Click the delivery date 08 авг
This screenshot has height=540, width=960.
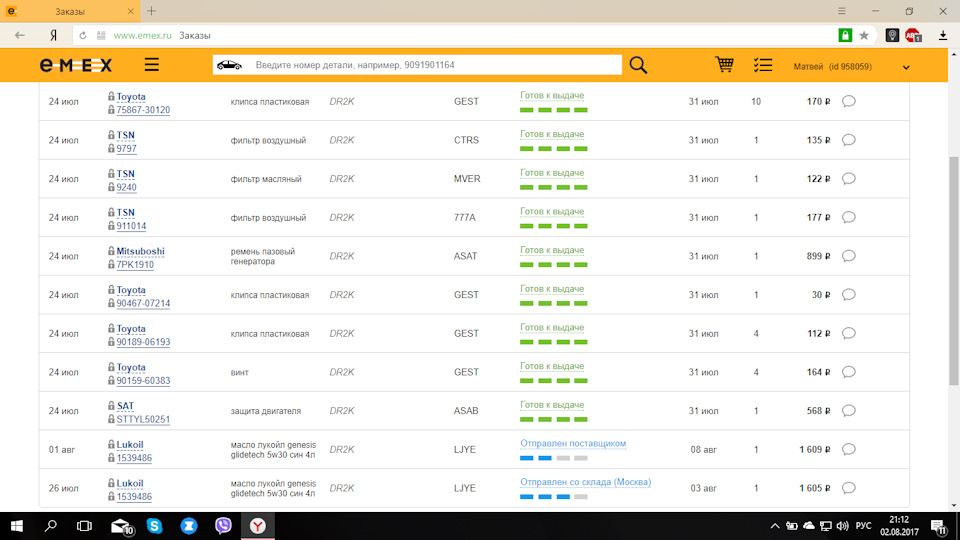click(x=703, y=449)
